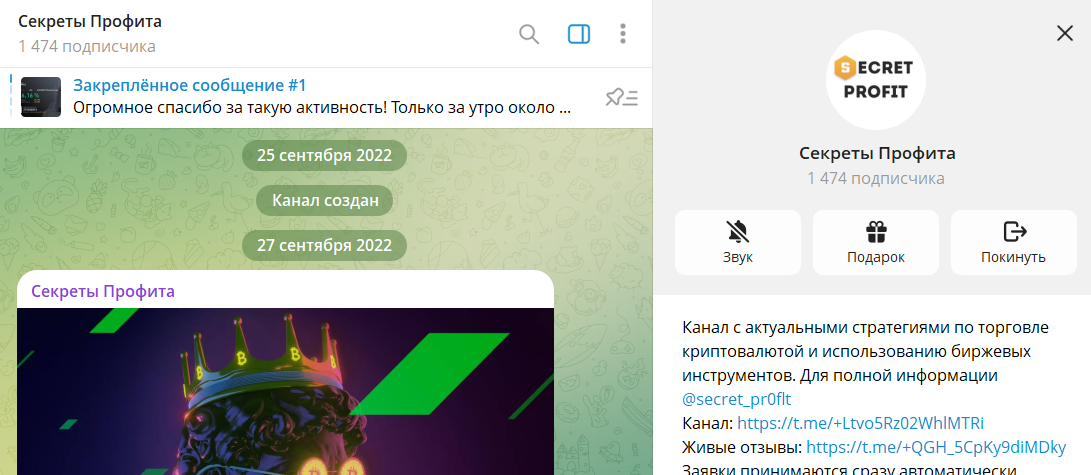Click the 27 сентября 2022 date badge

point(324,245)
